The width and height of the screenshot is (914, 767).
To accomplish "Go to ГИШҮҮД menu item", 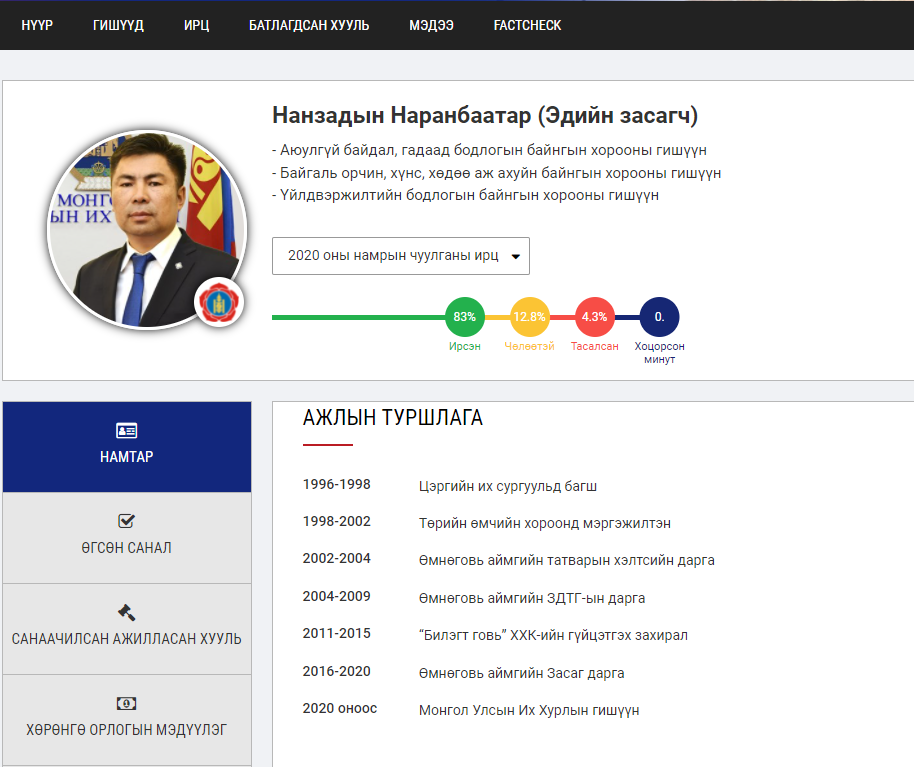I will click(118, 26).
